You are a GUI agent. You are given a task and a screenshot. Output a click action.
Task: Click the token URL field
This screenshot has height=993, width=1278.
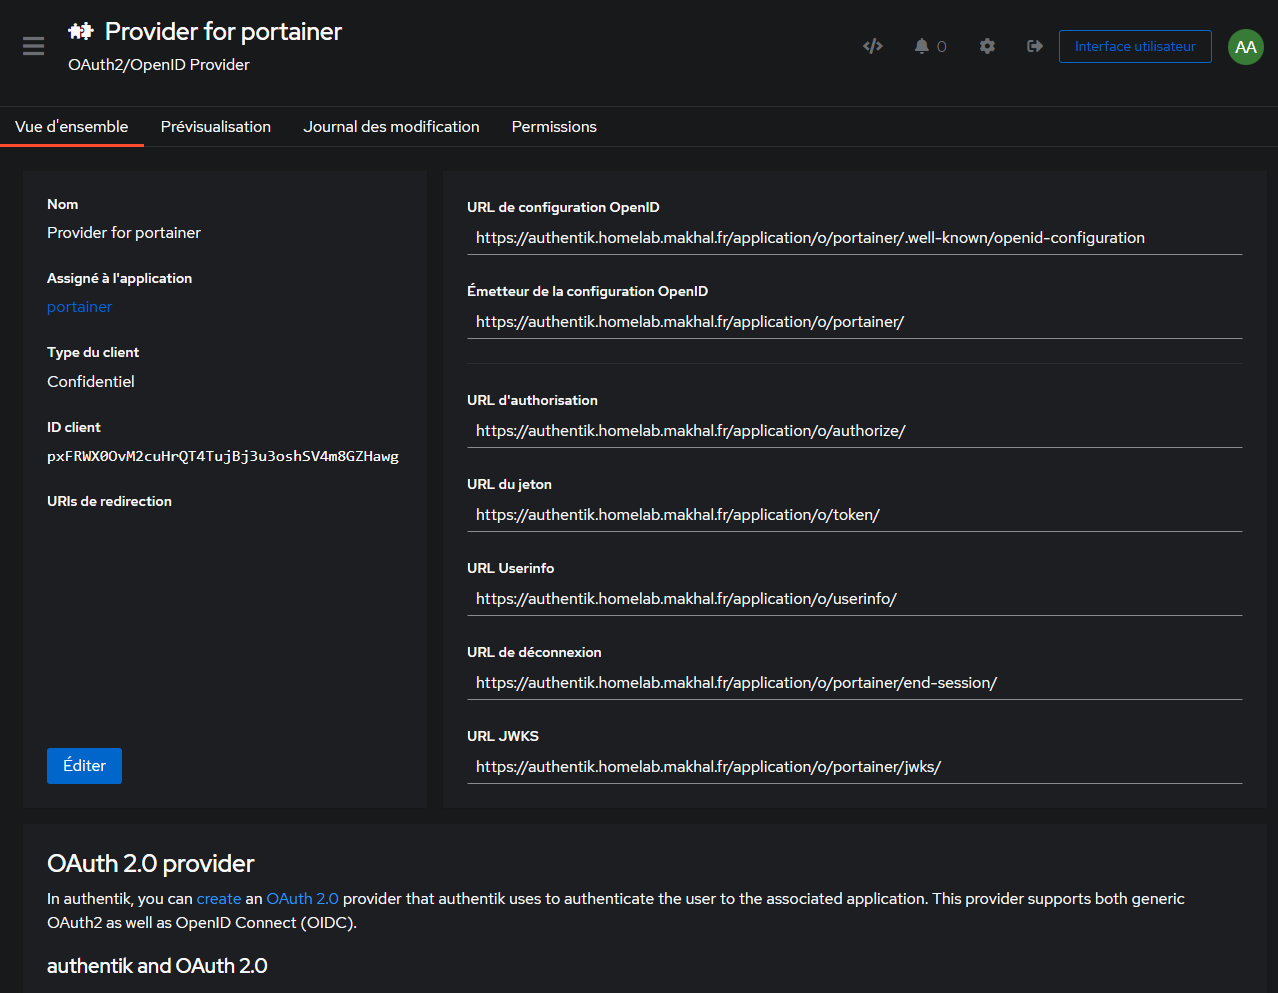point(855,515)
